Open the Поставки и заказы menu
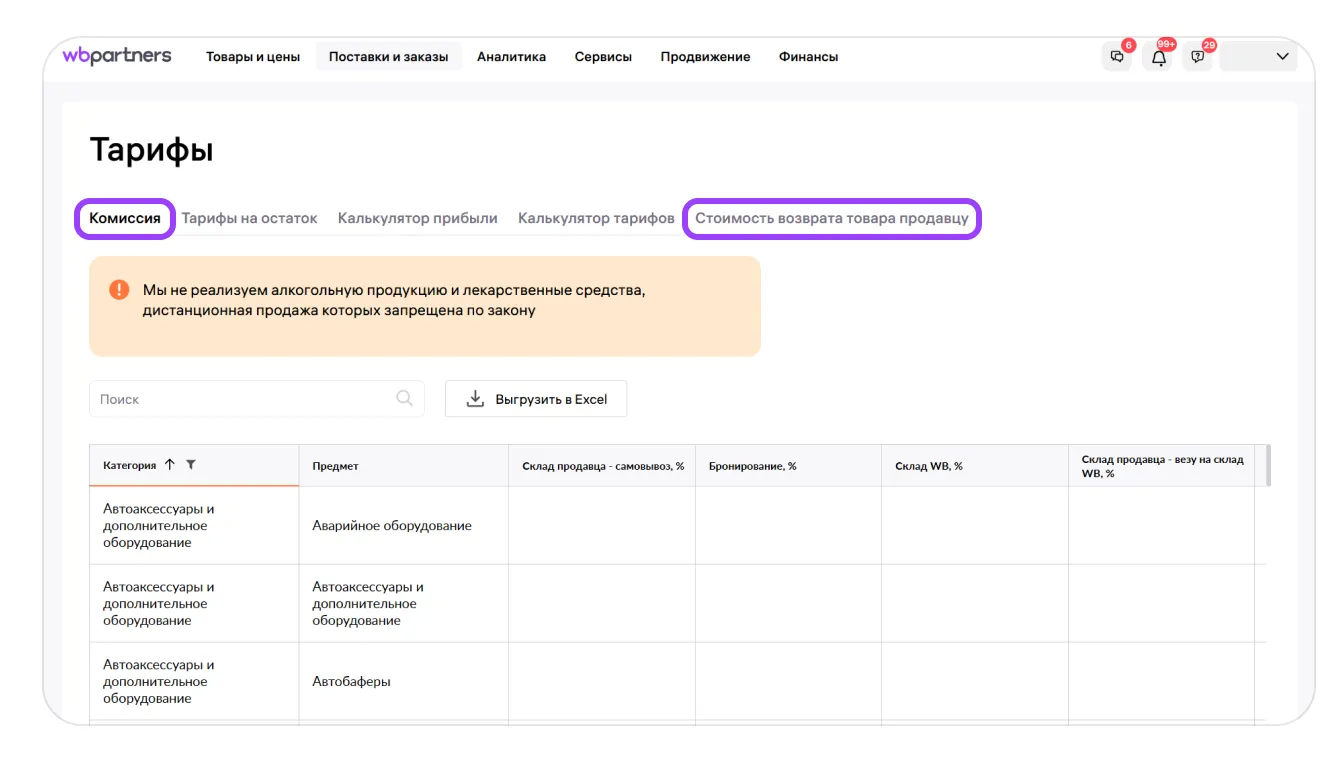The width and height of the screenshot is (1344, 764). tap(388, 57)
